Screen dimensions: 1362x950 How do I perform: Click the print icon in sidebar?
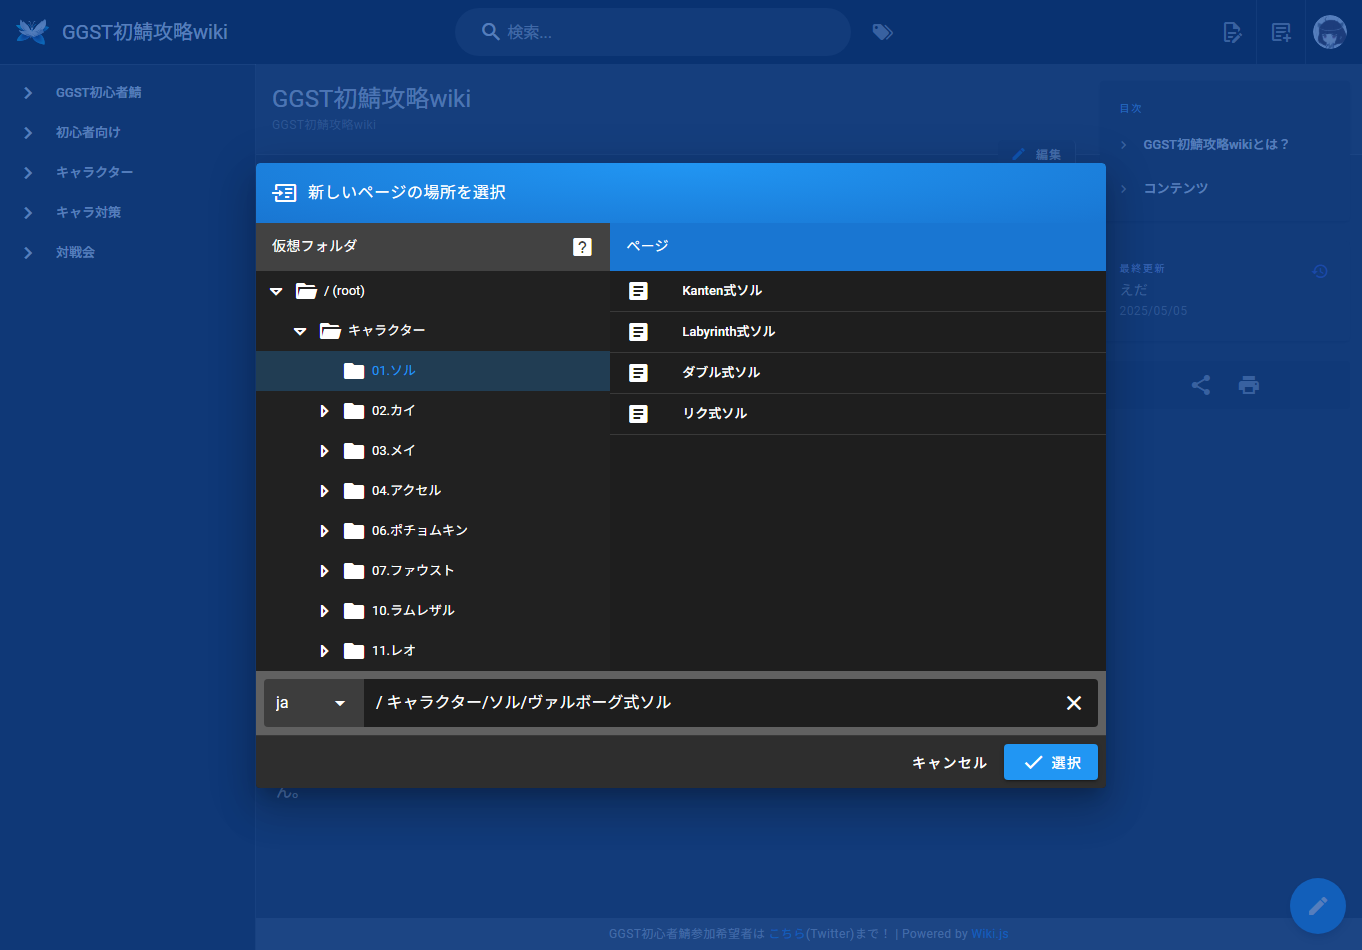pos(1249,385)
